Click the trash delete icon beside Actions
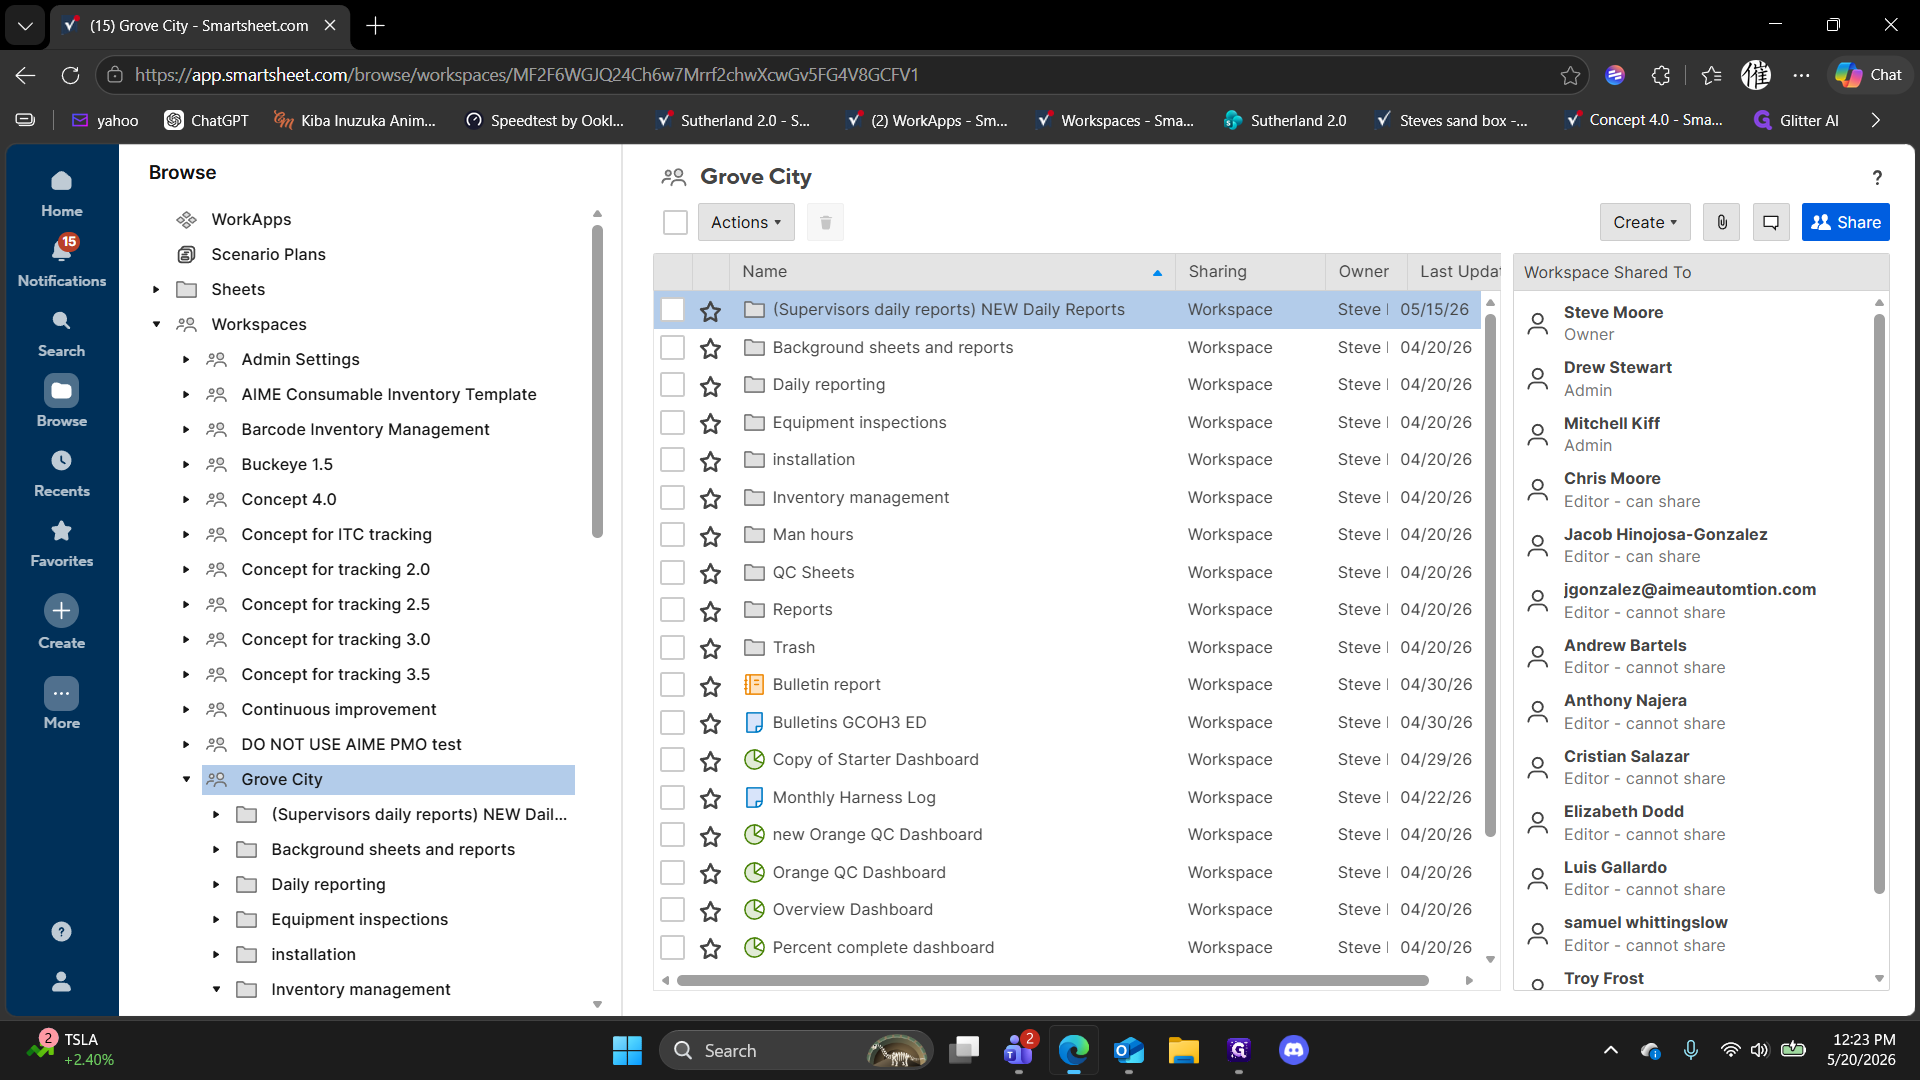Screen dimensions: 1920x1080 (x=825, y=222)
